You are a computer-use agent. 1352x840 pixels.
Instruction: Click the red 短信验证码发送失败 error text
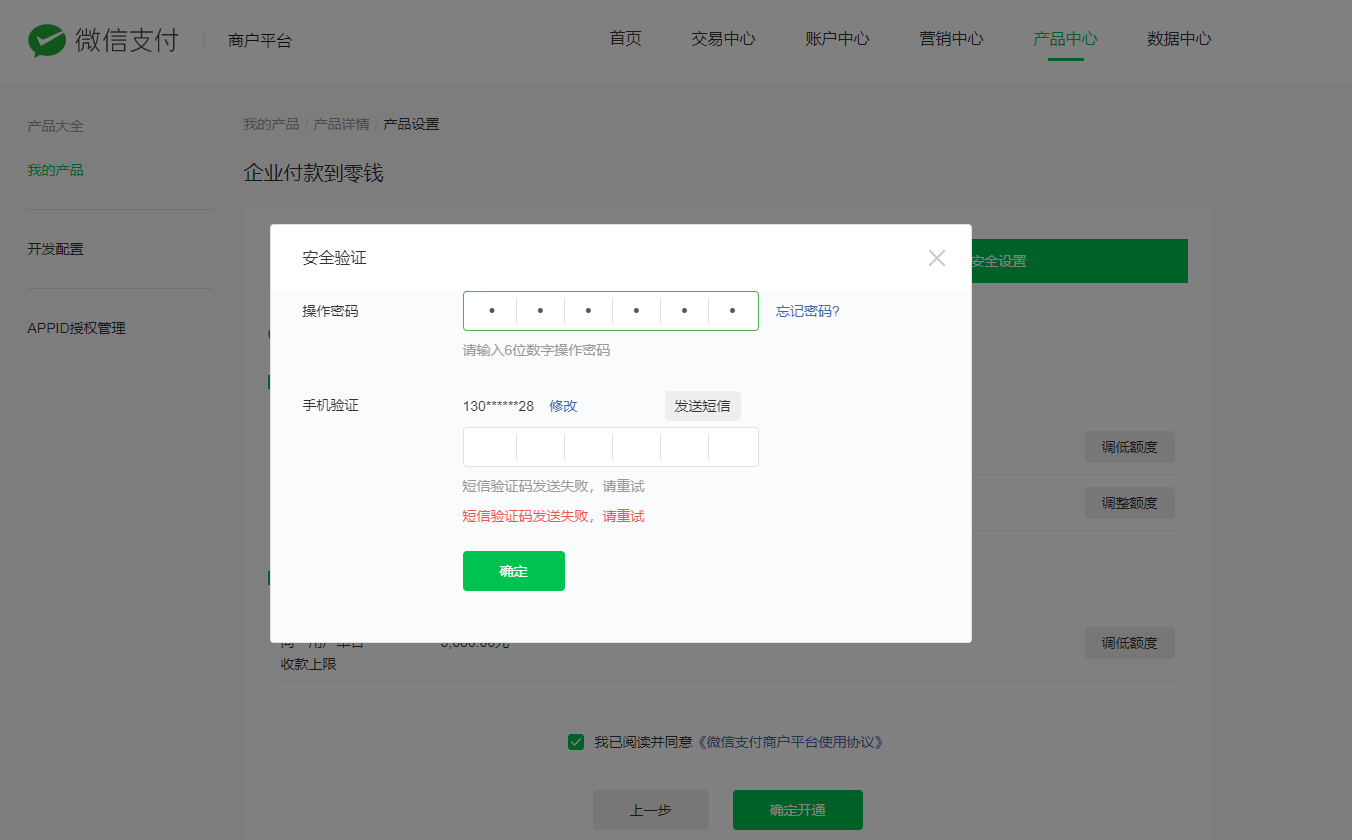pyautogui.click(x=553, y=516)
